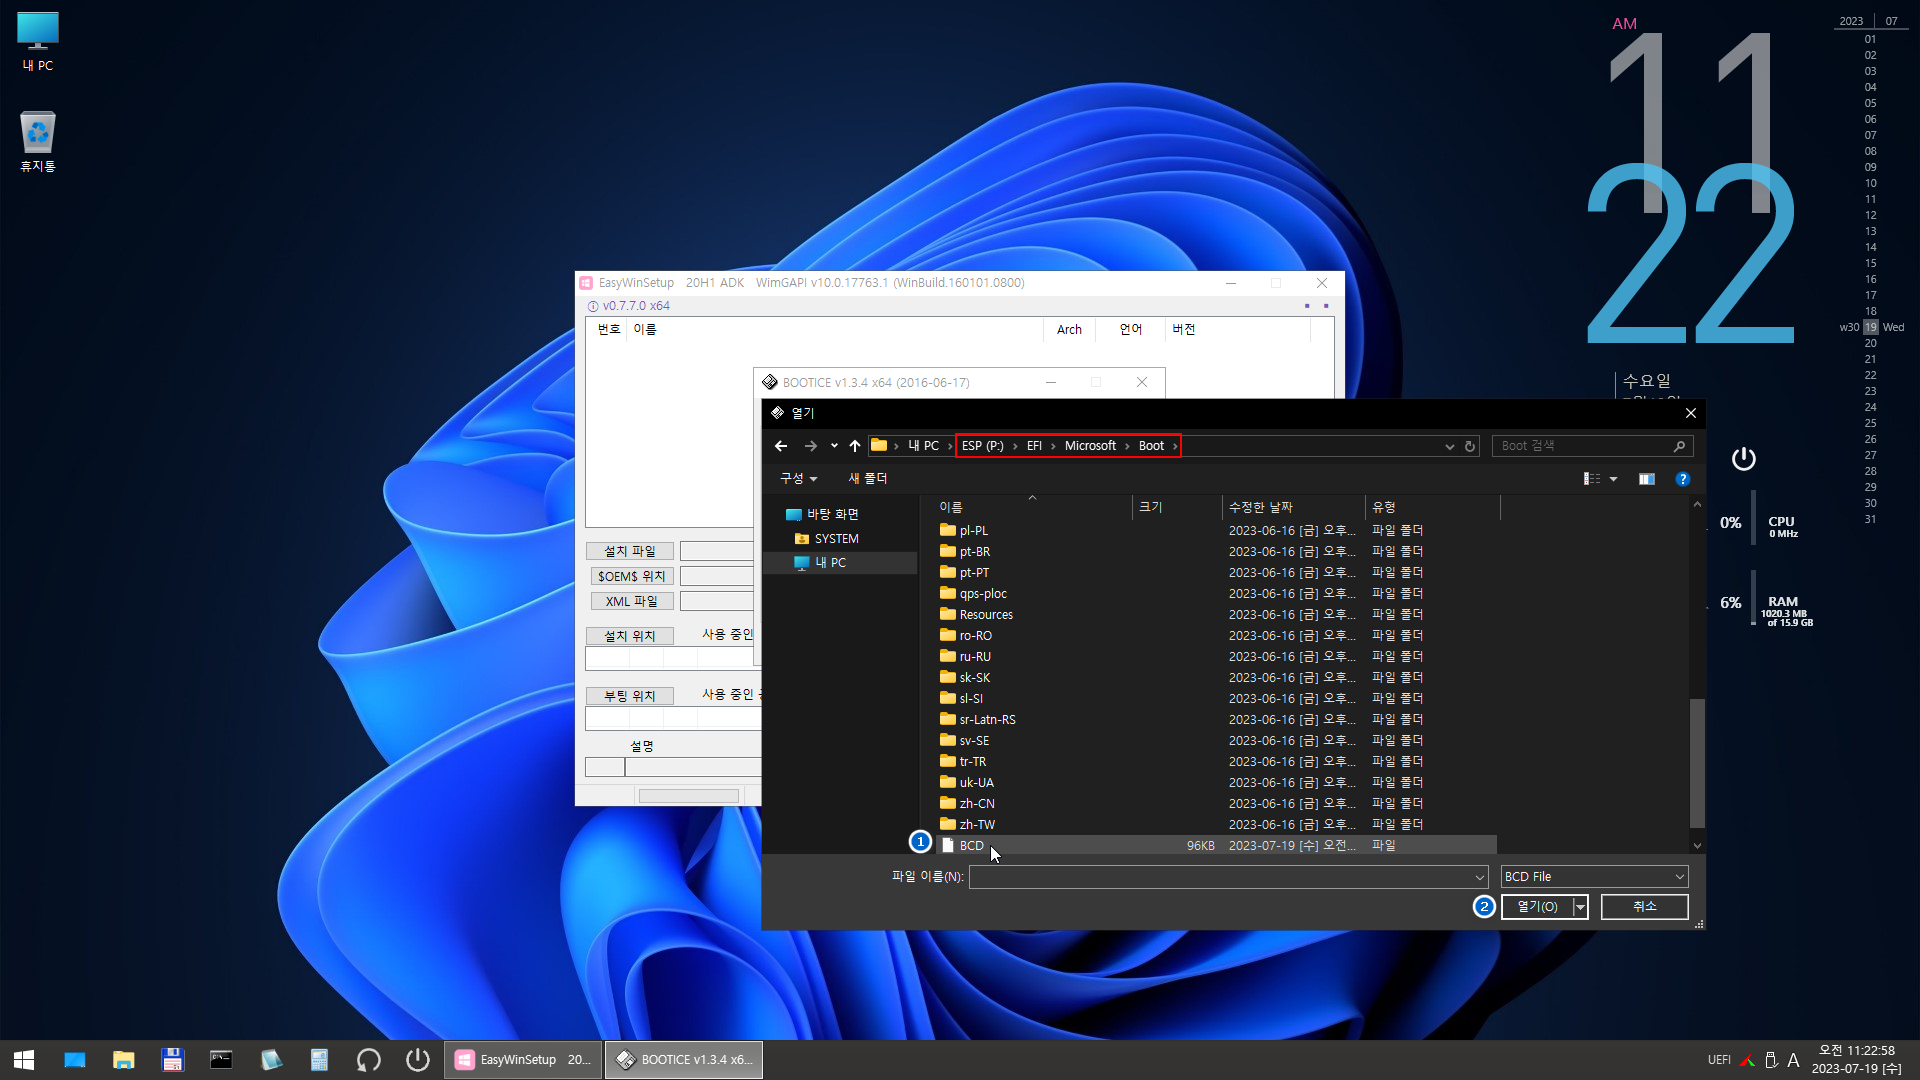Open the 구성 organize menu
The image size is (1920, 1080).
click(798, 479)
